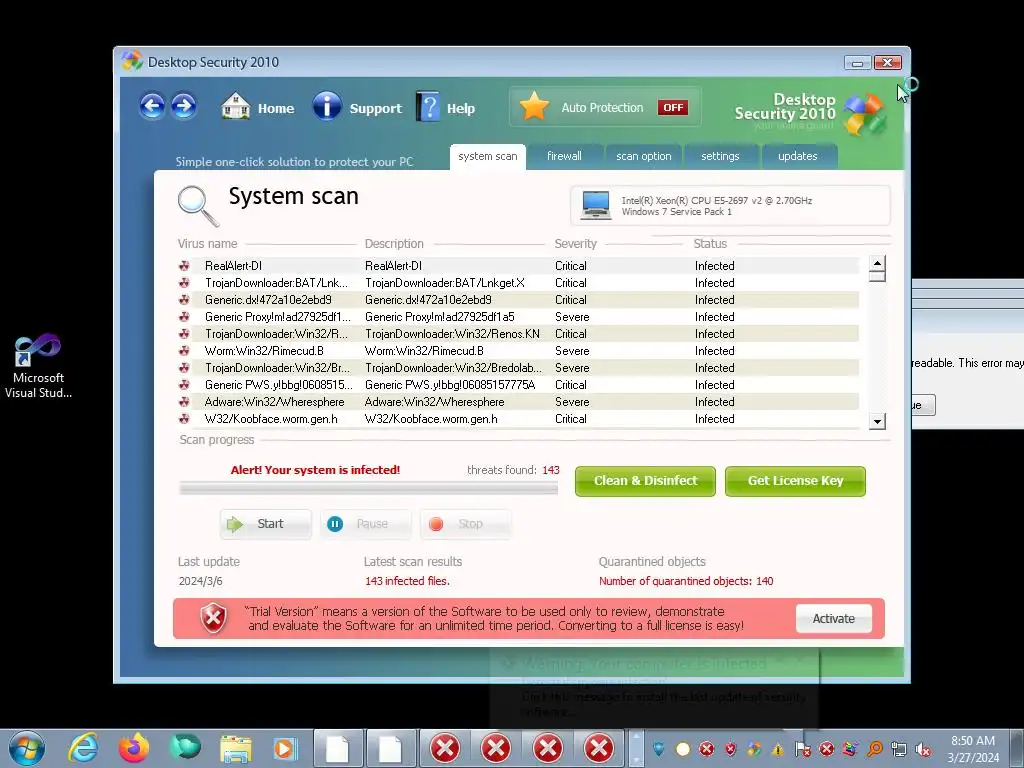Open Windows Explorer folder on taskbar
This screenshot has width=1024, height=768.
[236, 749]
